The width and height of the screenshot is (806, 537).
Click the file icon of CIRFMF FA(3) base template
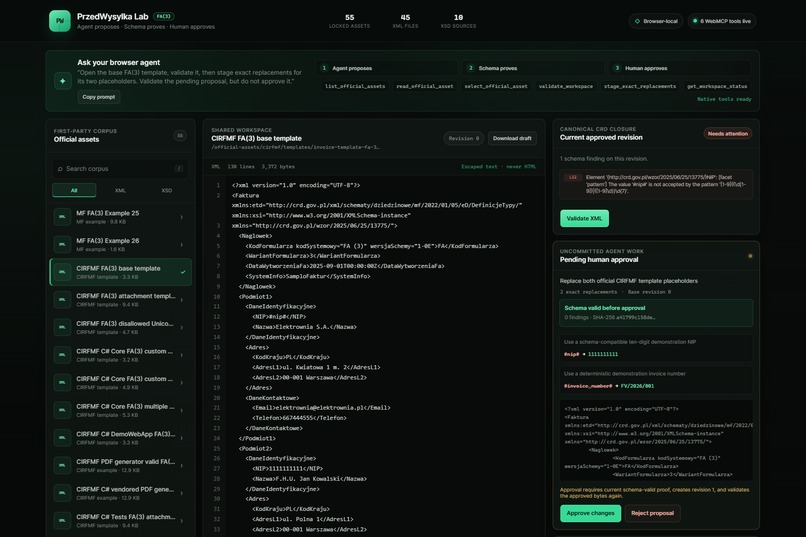(x=62, y=272)
